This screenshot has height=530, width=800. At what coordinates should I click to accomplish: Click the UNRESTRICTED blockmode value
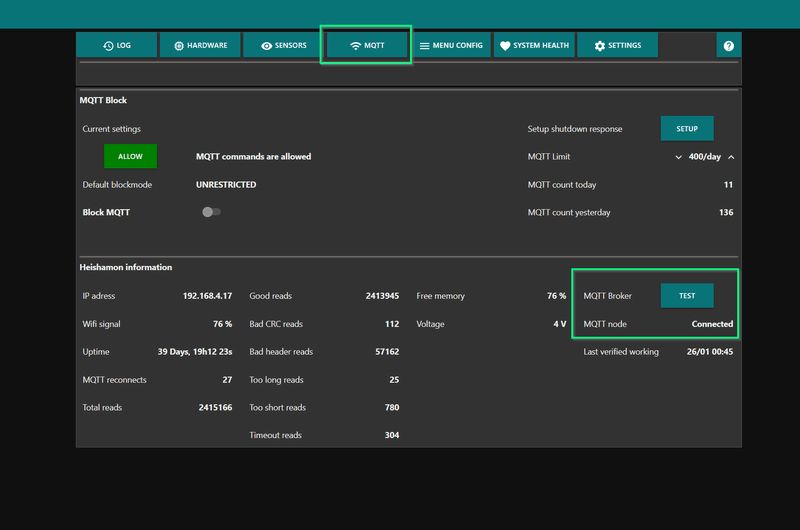(226, 185)
